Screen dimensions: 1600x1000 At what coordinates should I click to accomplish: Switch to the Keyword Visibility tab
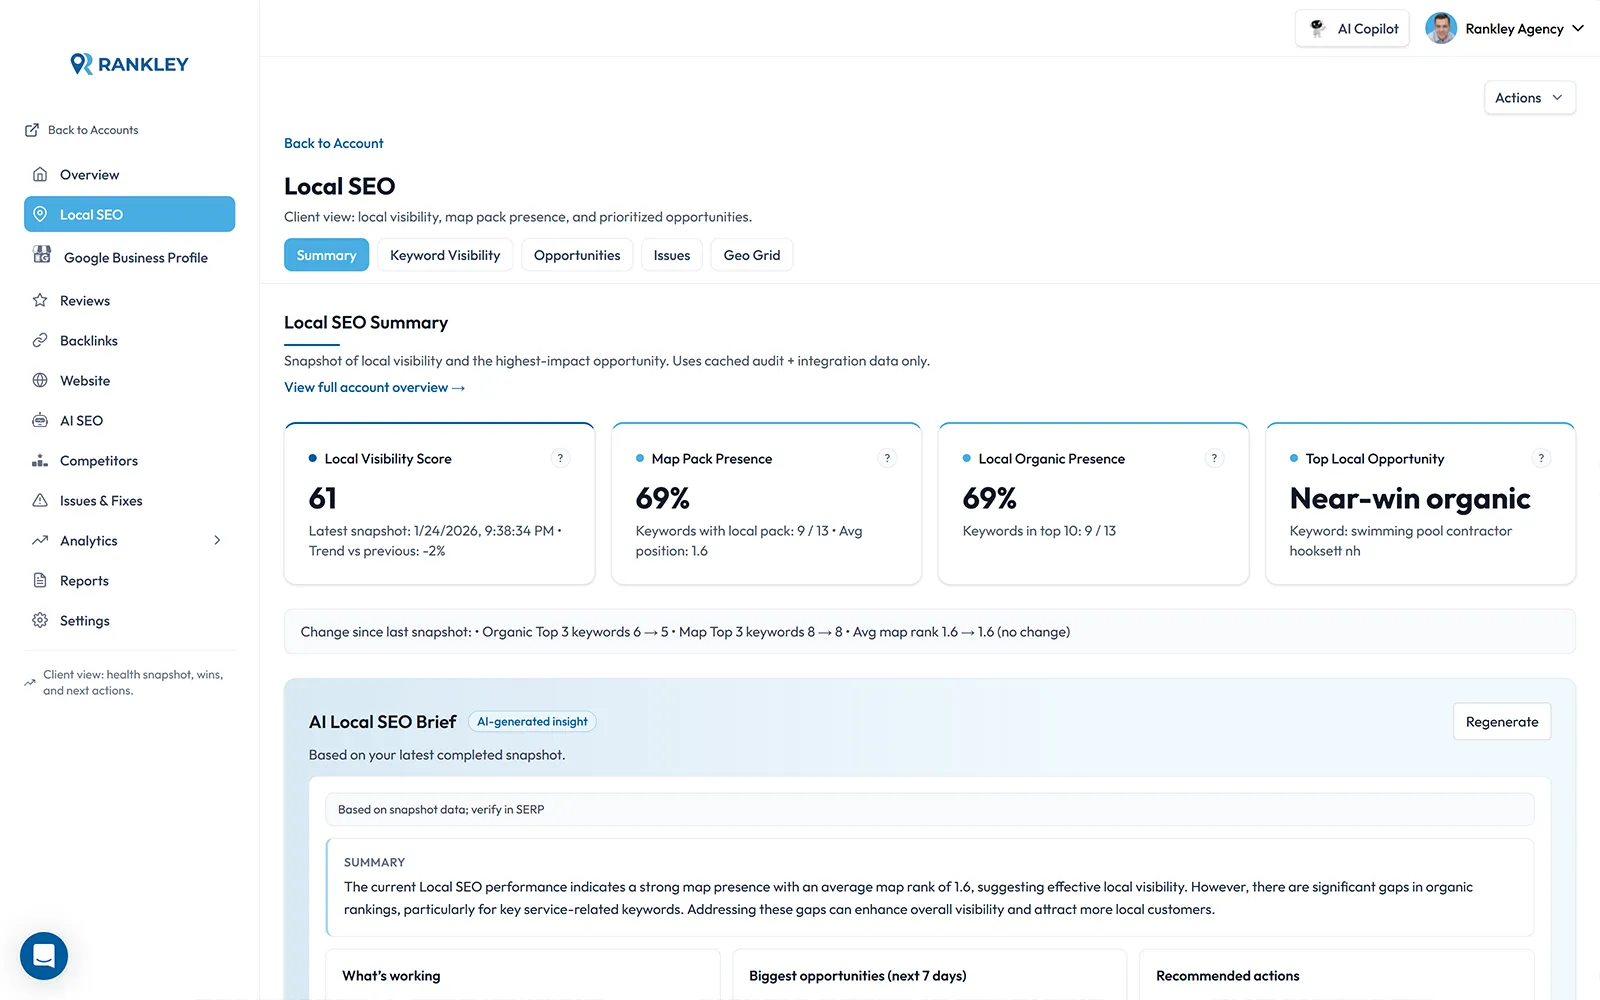(x=445, y=255)
